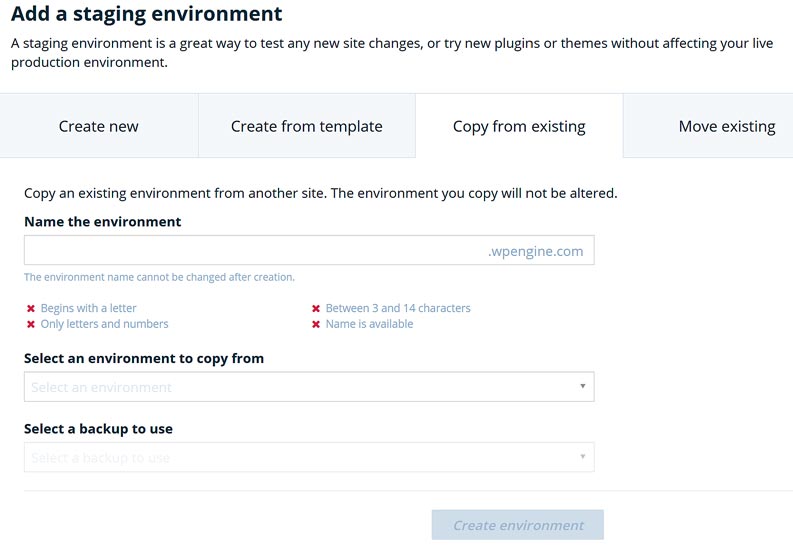
Task: Click the 'Select an environment to copy from' label
Action: tap(144, 358)
